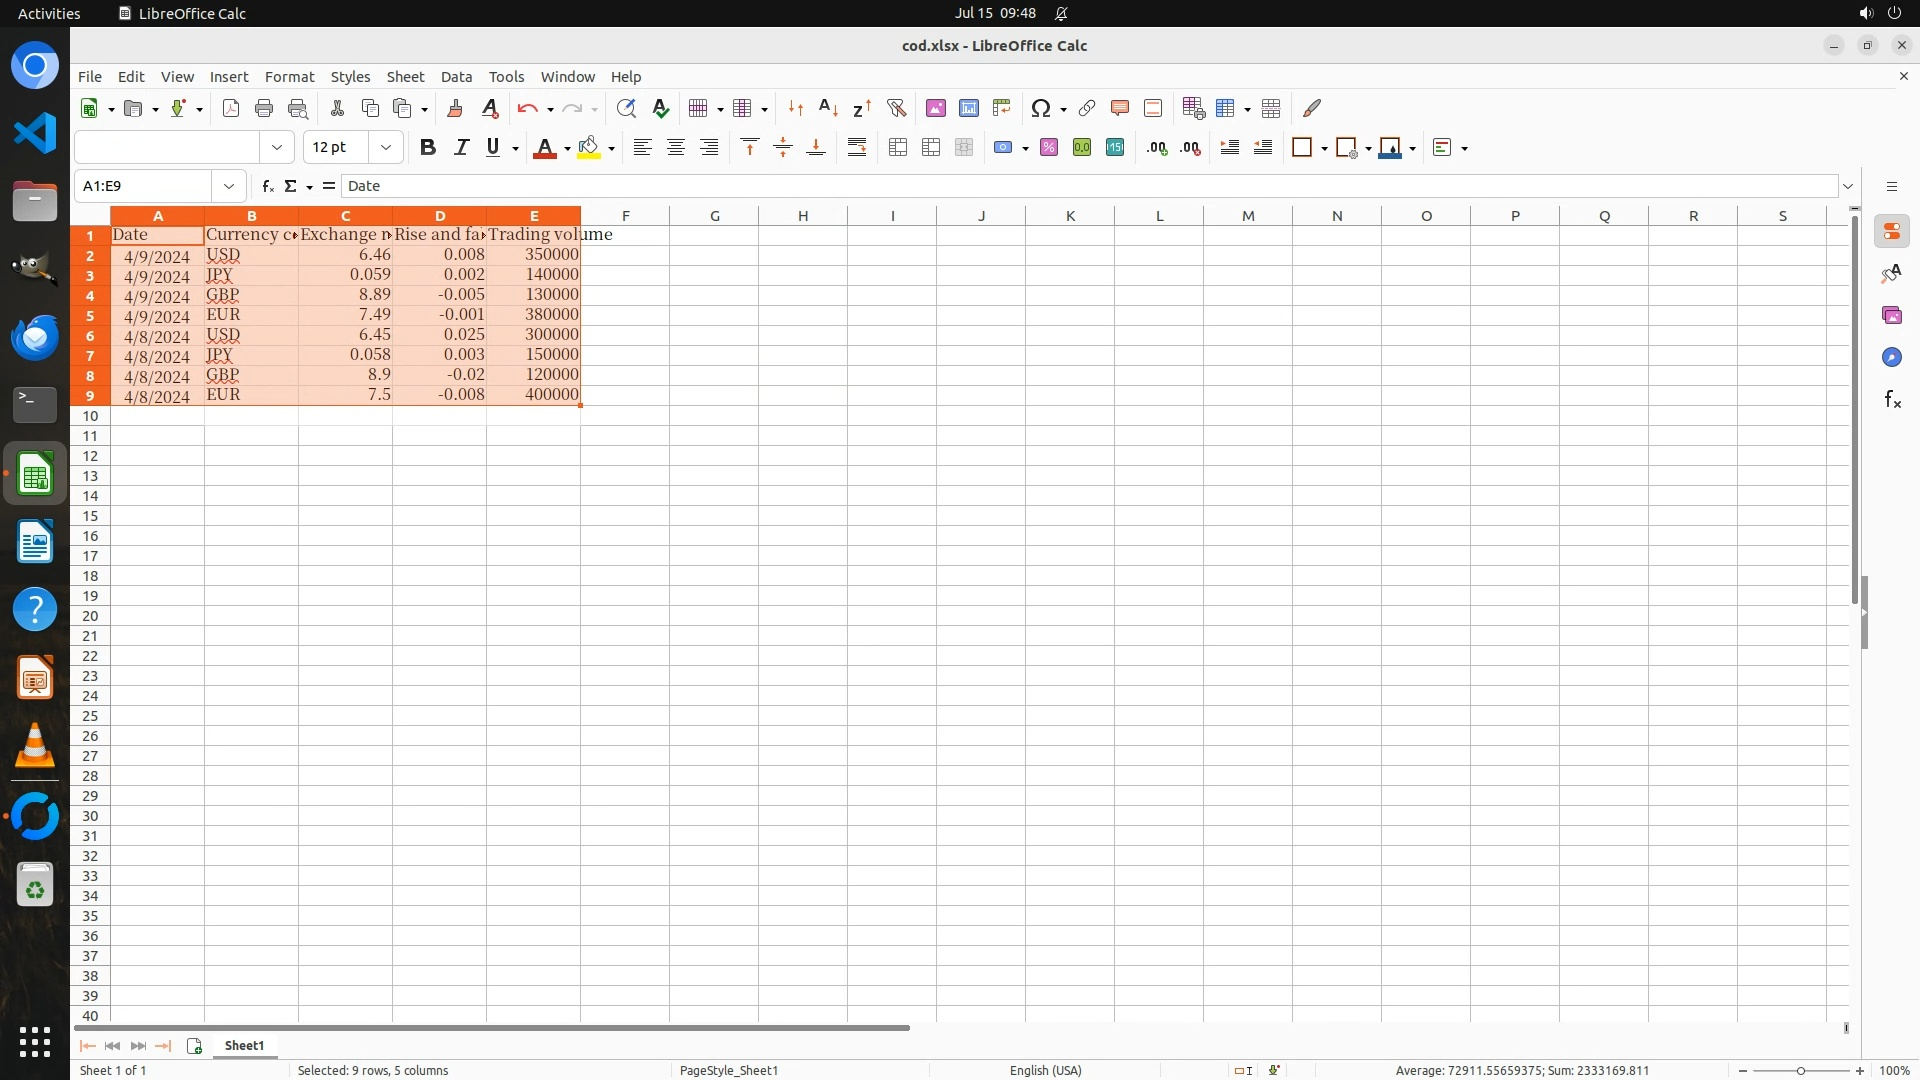
Task: Format the selection as percent
Action: [1048, 148]
